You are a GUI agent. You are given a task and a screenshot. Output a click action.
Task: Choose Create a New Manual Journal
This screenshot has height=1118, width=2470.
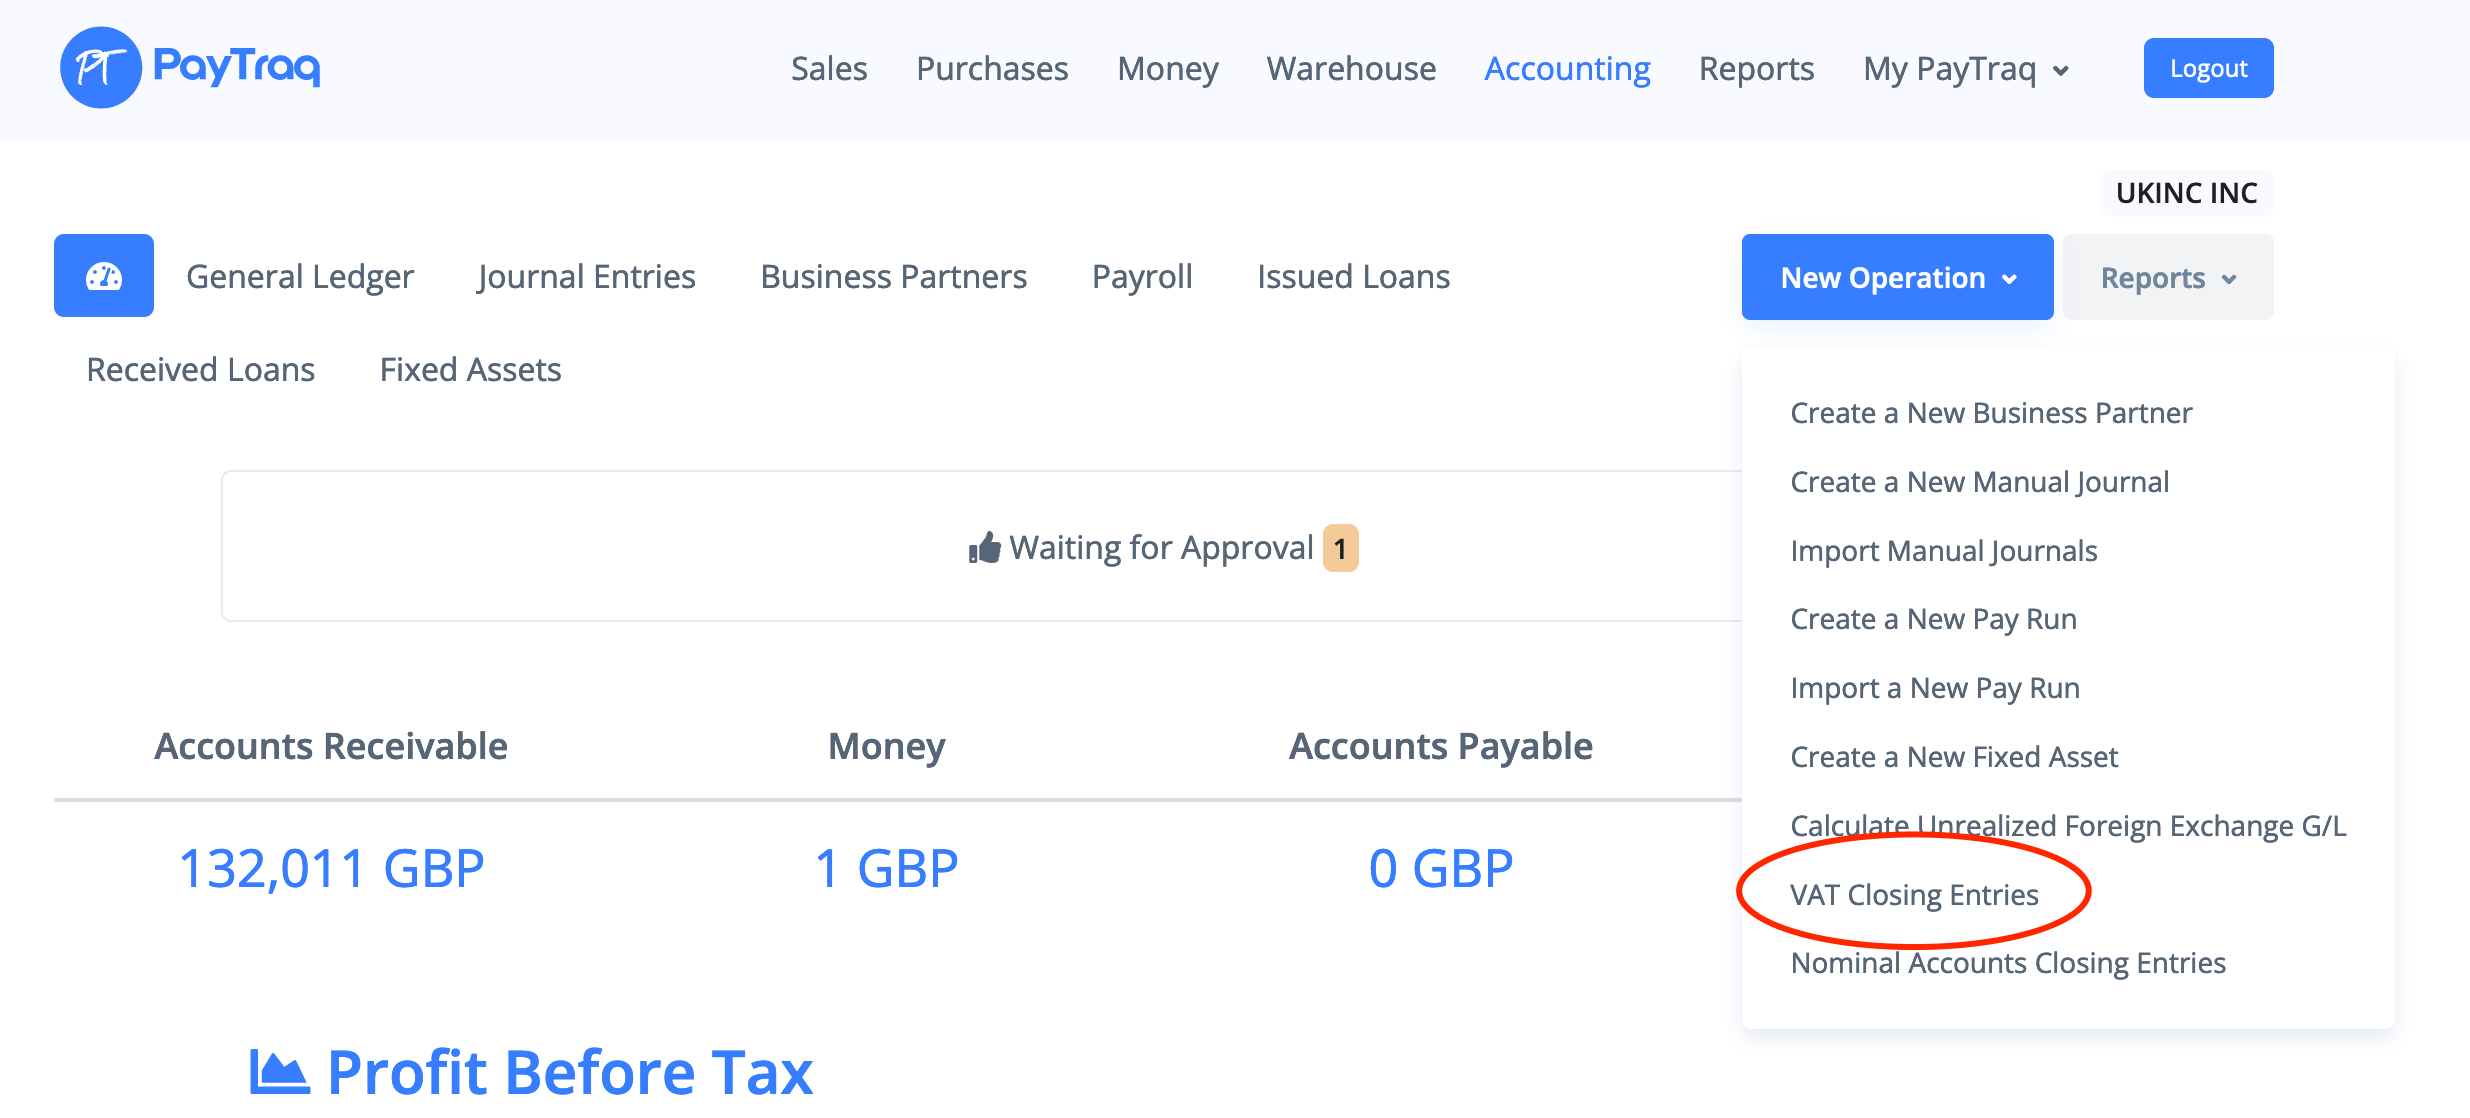(x=1979, y=482)
